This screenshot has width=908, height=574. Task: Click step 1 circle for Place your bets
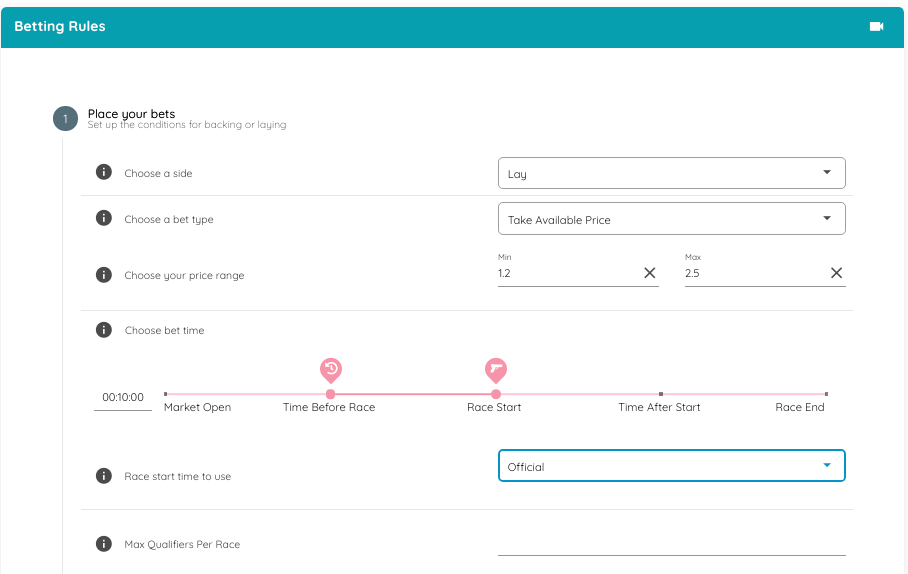[x=65, y=119]
